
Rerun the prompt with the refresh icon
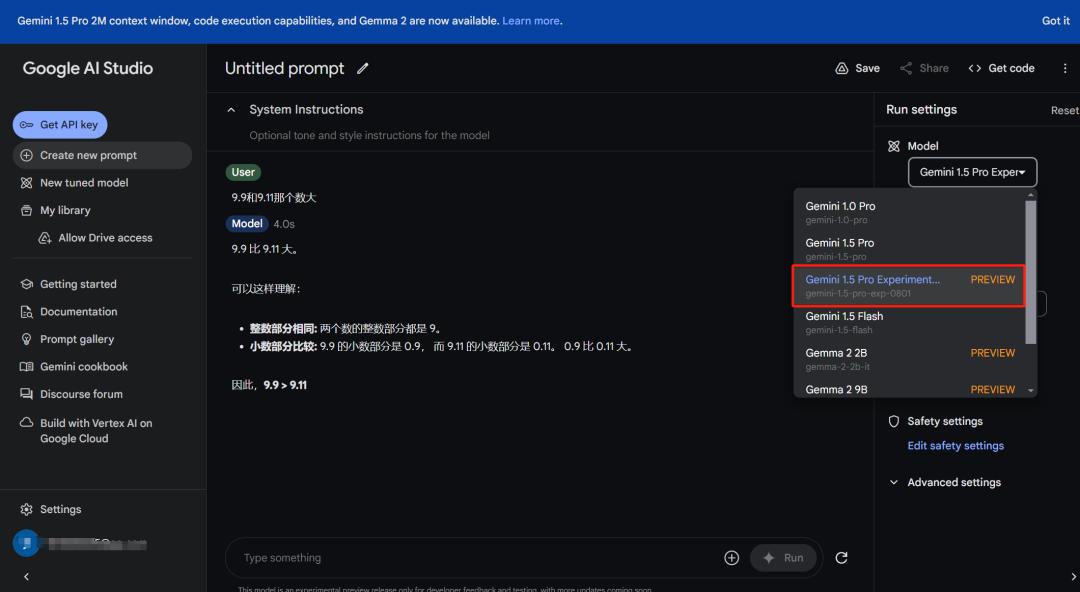pos(841,557)
